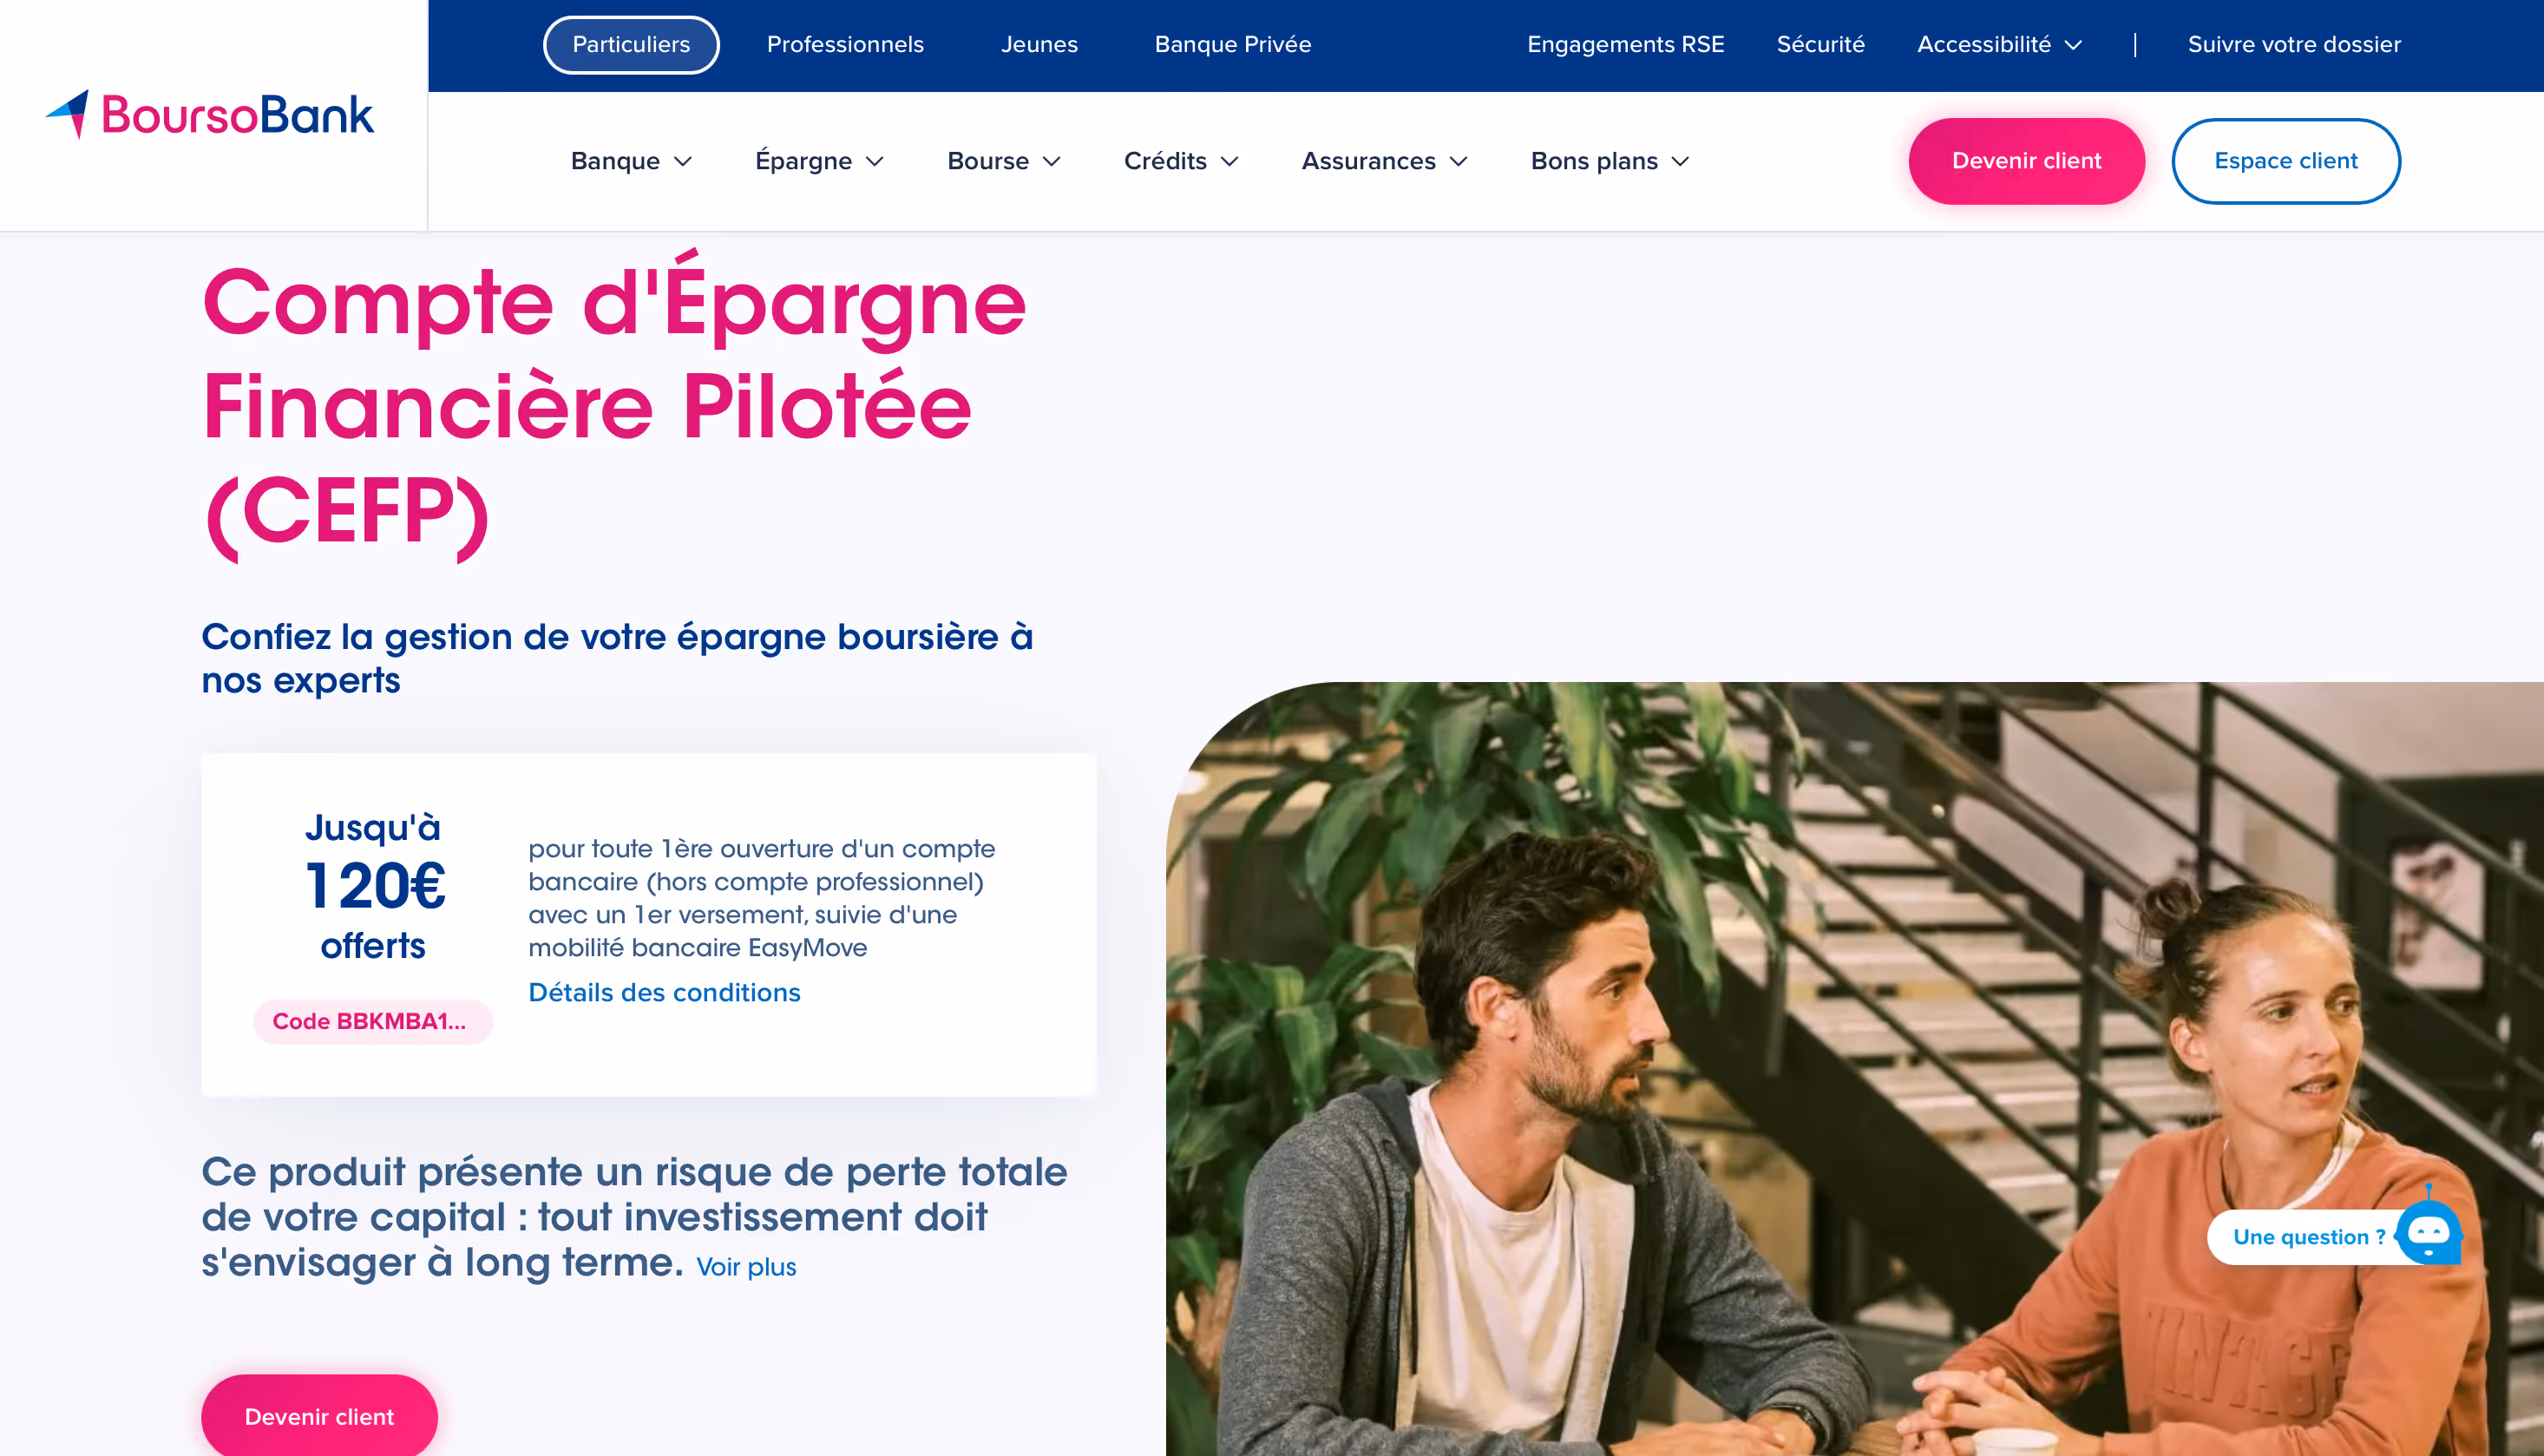The height and width of the screenshot is (1456, 2544).
Task: Click the pink Devenir client header button
Action: pos(2026,161)
